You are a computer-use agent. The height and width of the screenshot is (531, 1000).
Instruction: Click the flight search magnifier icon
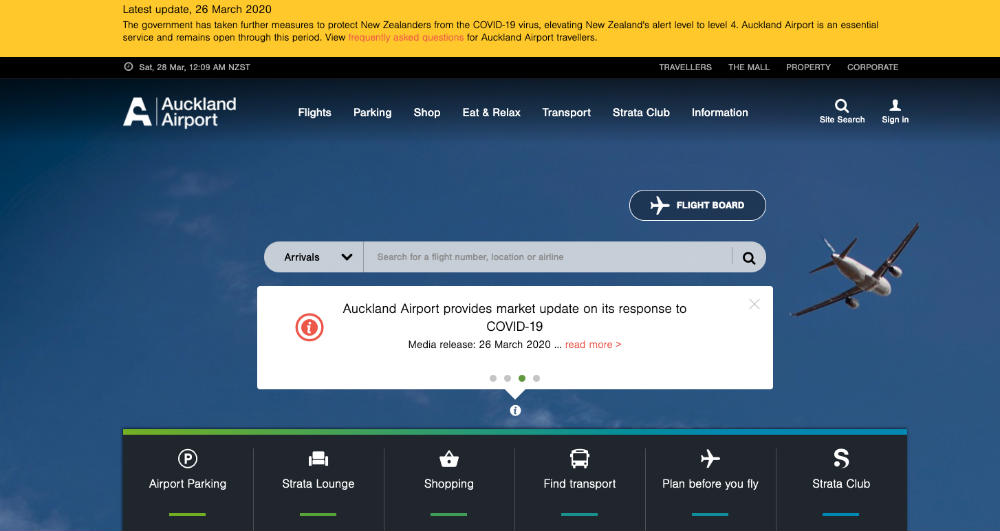pos(749,258)
